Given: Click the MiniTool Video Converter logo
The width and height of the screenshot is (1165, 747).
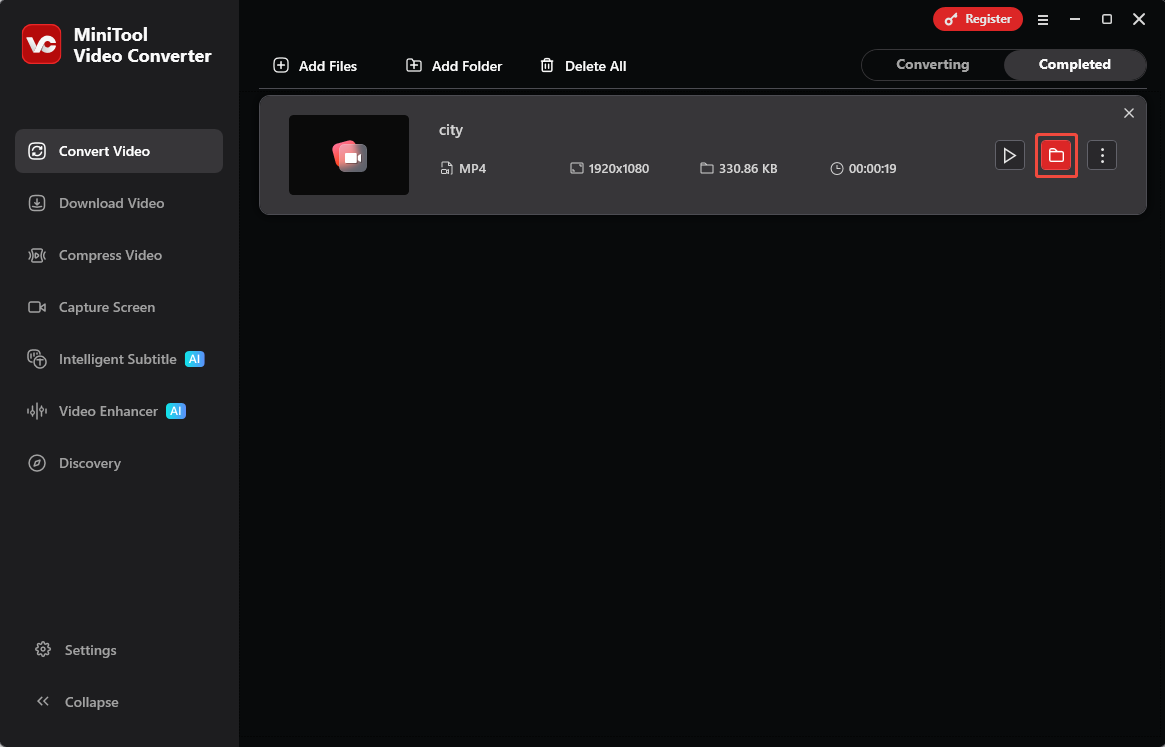Looking at the screenshot, I should tap(42, 45).
